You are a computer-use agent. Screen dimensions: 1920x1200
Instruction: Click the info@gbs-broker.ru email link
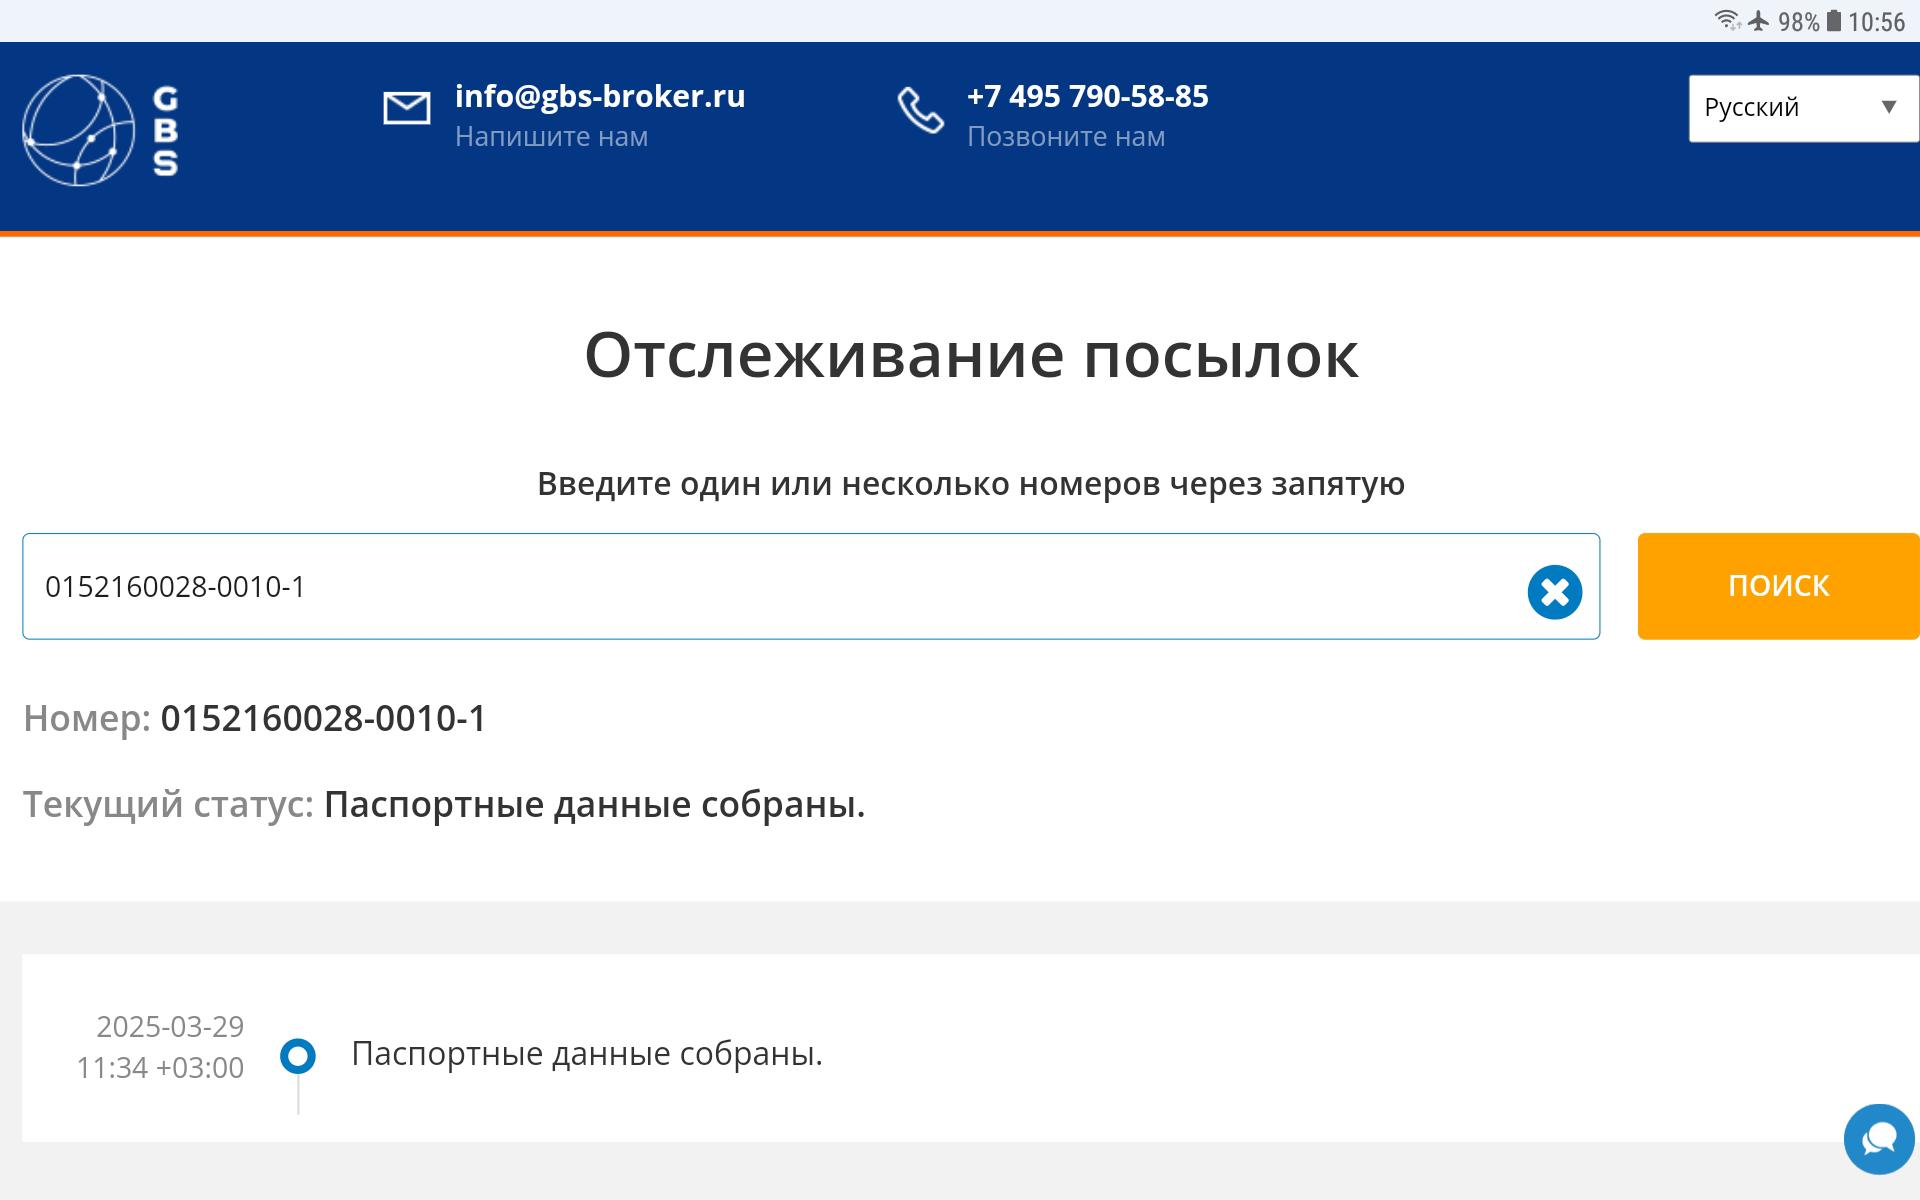click(x=600, y=96)
